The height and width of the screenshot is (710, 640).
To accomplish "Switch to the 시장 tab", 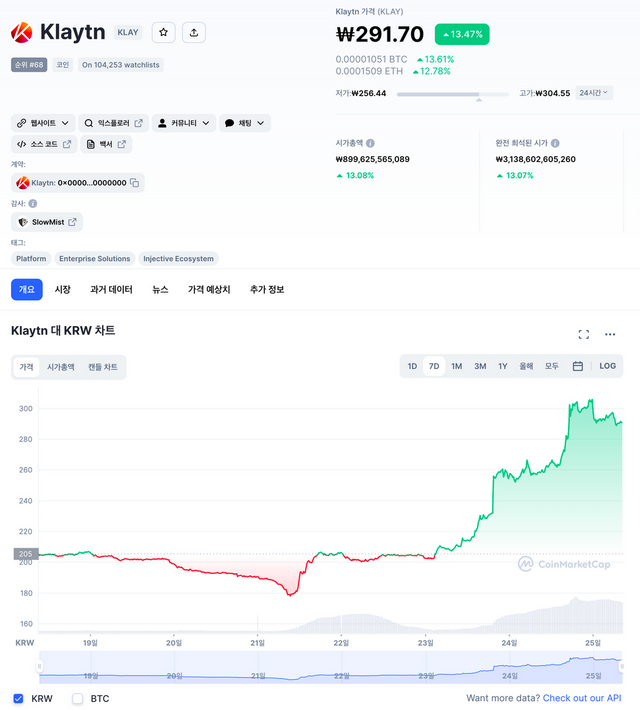I will [63, 289].
